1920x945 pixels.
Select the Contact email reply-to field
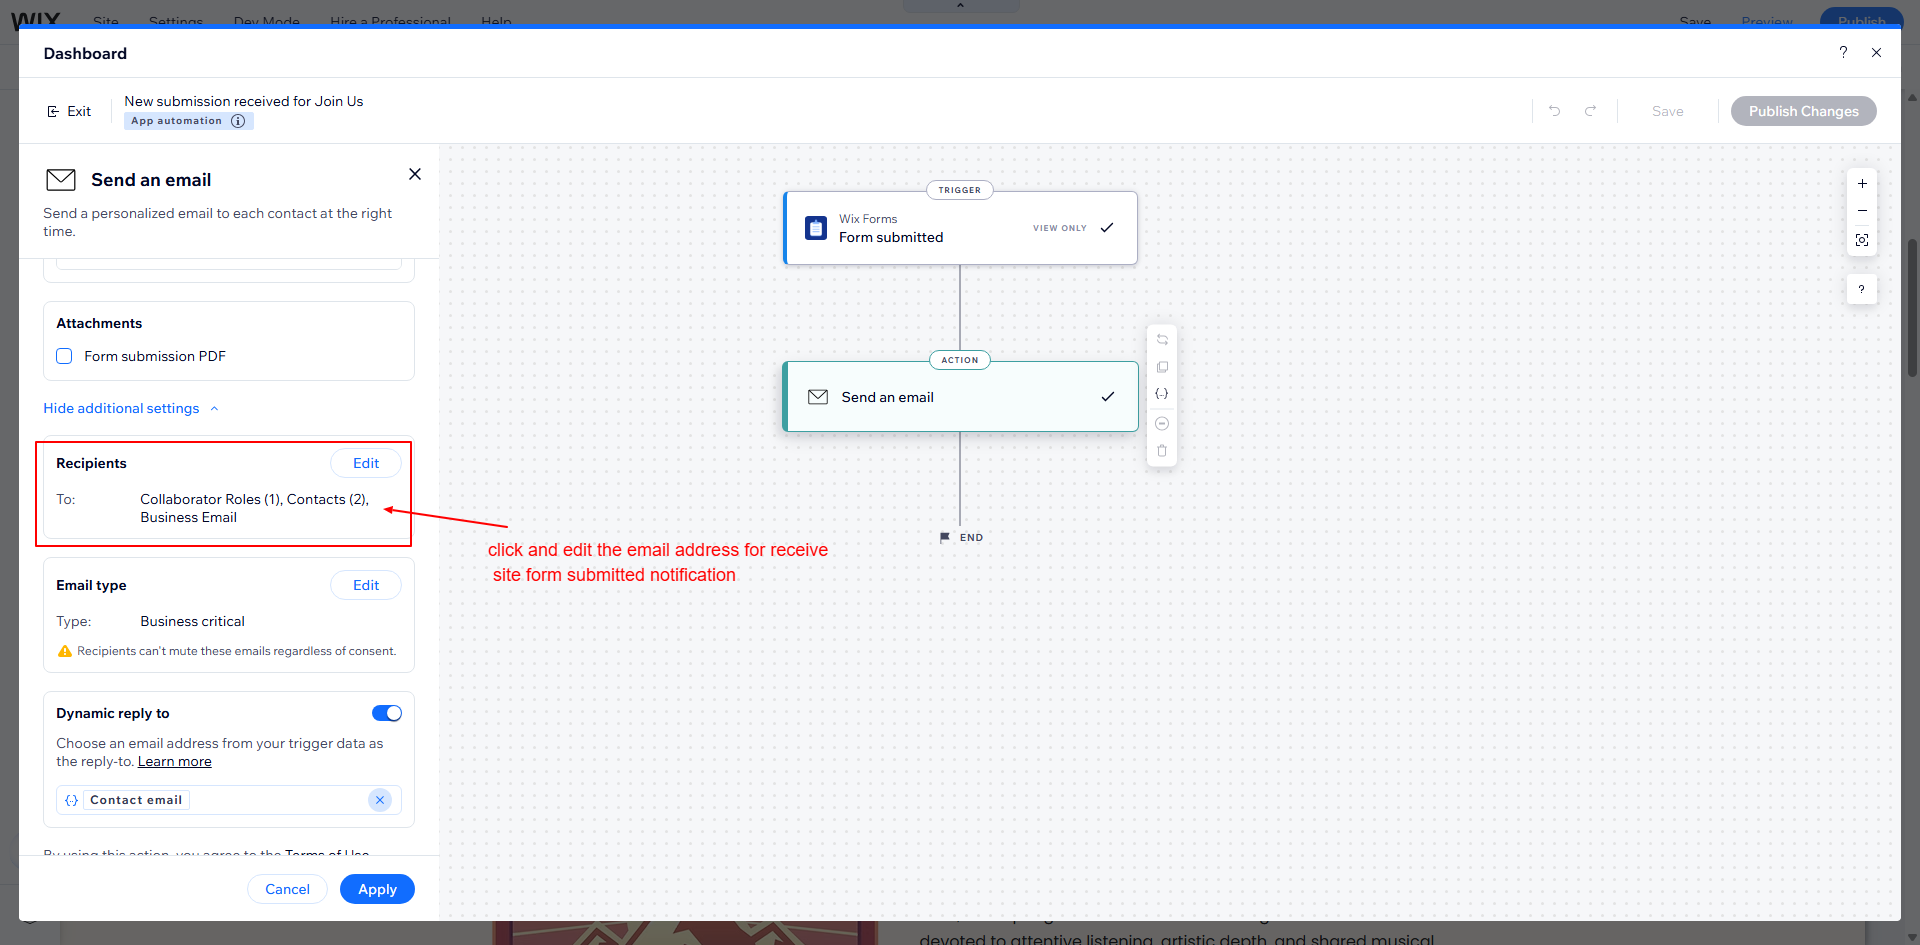(229, 800)
